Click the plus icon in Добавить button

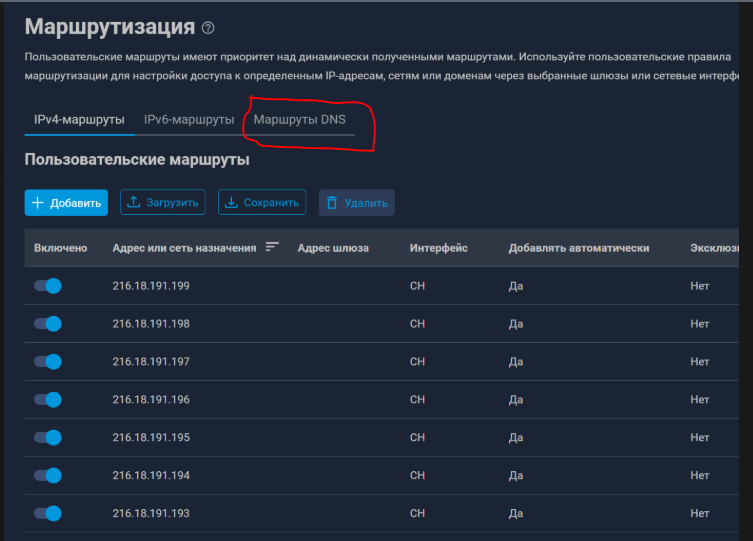38,203
